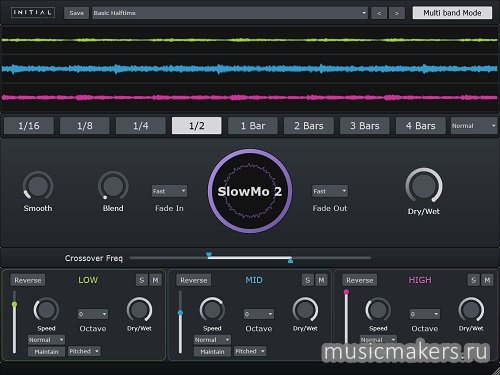Screen dimensions: 500x375
Task: Open the MID band Octave dropdown
Action: tap(259, 314)
